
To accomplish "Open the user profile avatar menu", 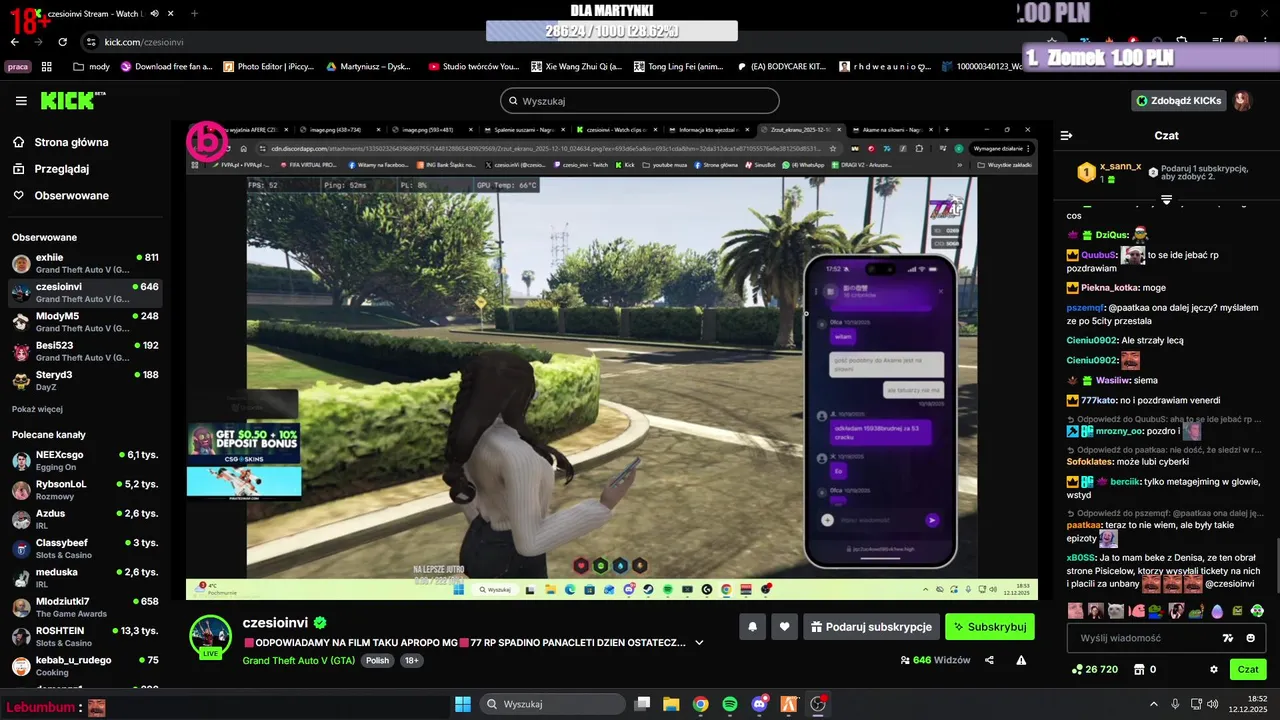I will pos(1243,101).
